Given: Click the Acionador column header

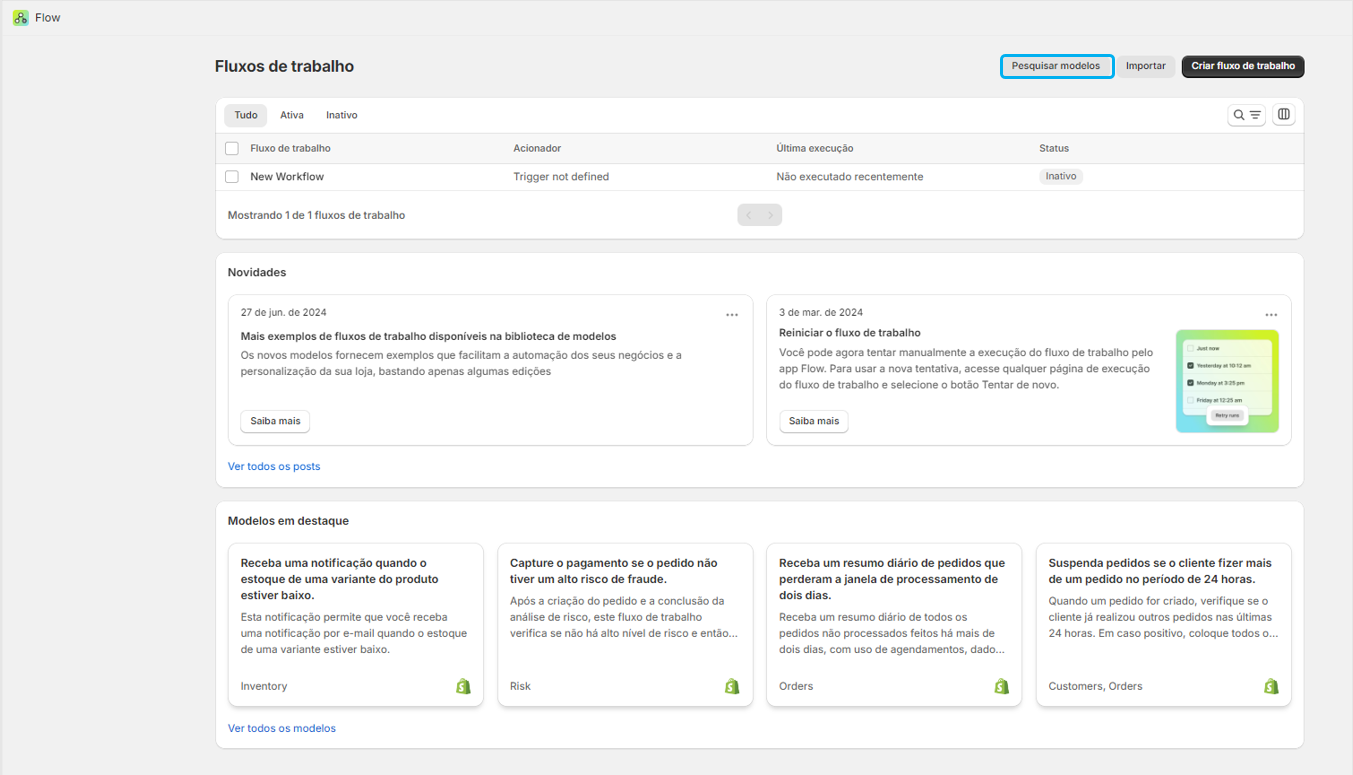Looking at the screenshot, I should click(x=537, y=148).
